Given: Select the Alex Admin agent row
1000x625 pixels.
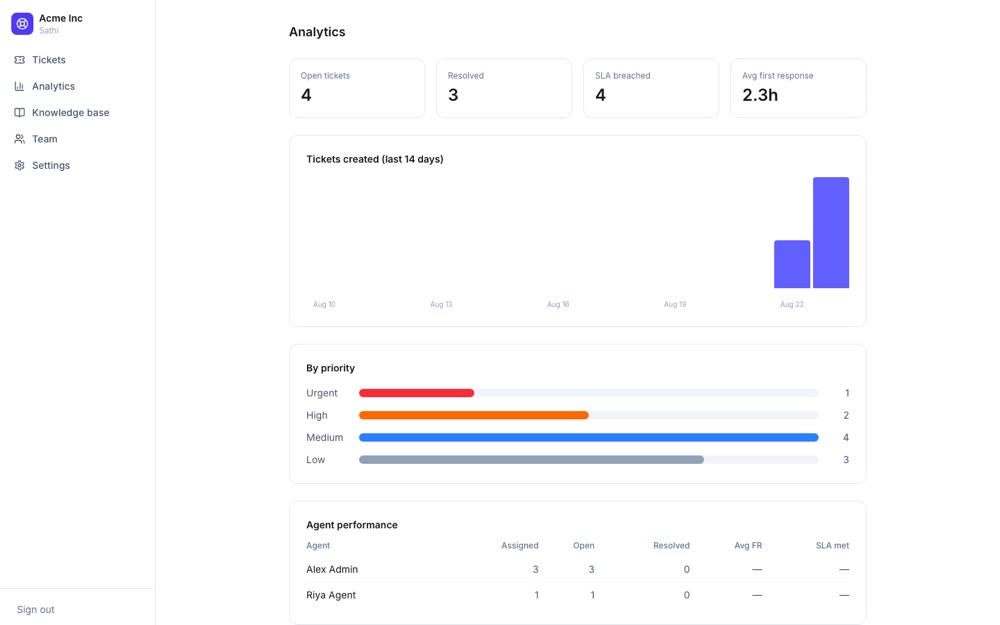Looking at the screenshot, I should click(578, 570).
